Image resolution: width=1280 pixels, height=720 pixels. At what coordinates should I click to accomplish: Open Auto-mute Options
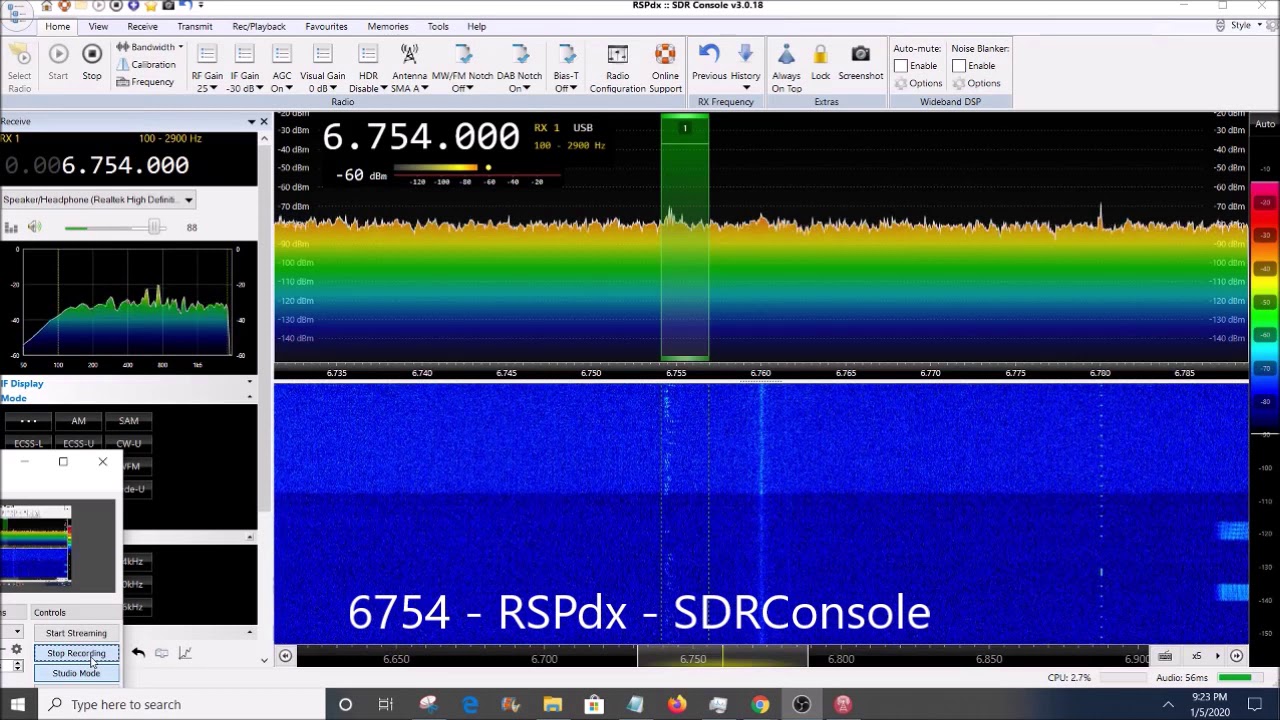918,83
